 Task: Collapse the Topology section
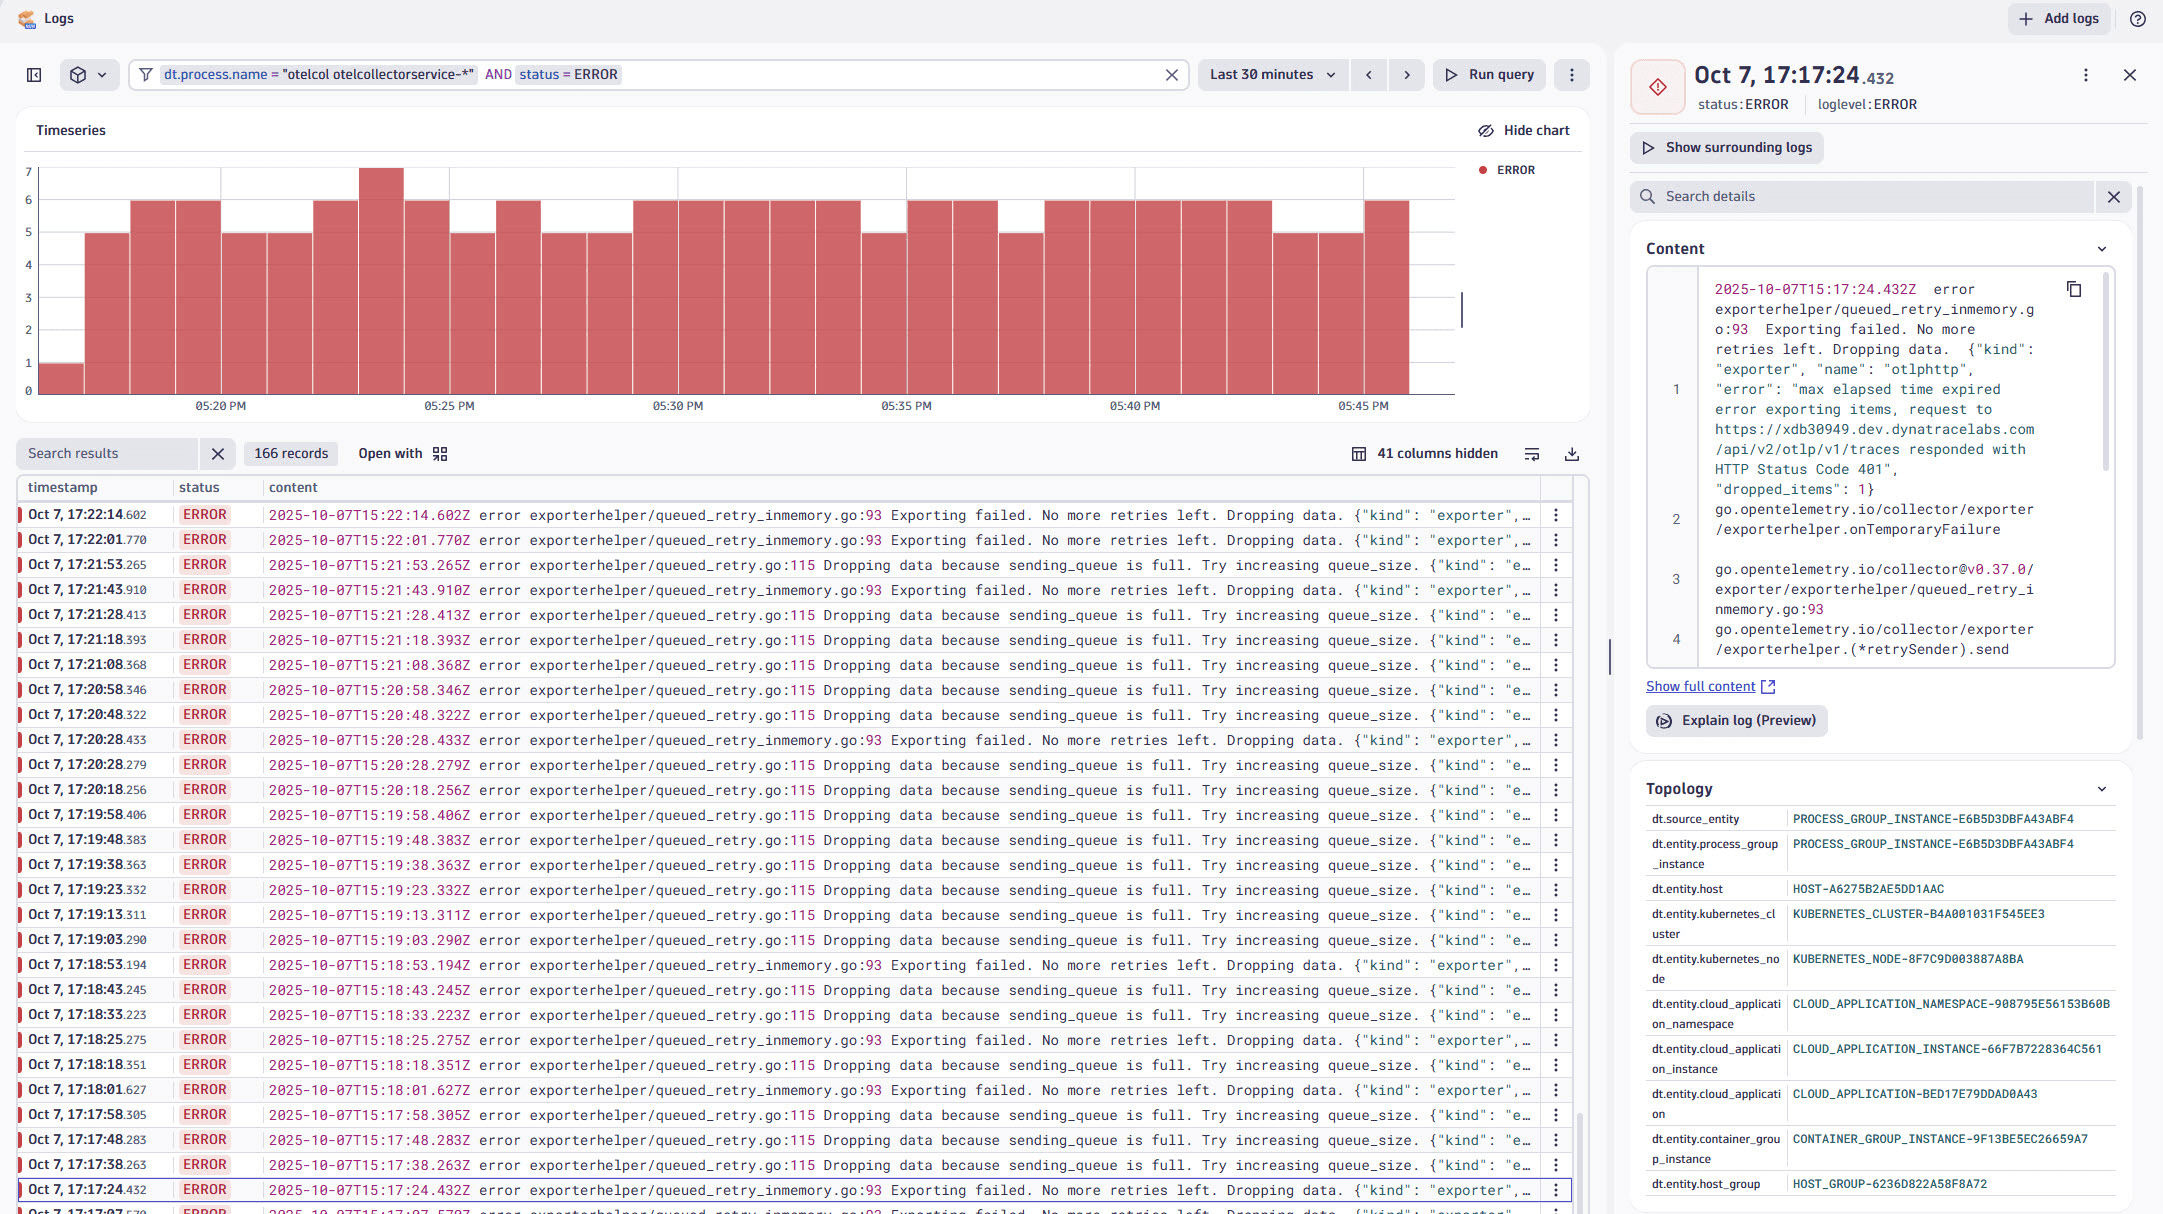point(2101,788)
